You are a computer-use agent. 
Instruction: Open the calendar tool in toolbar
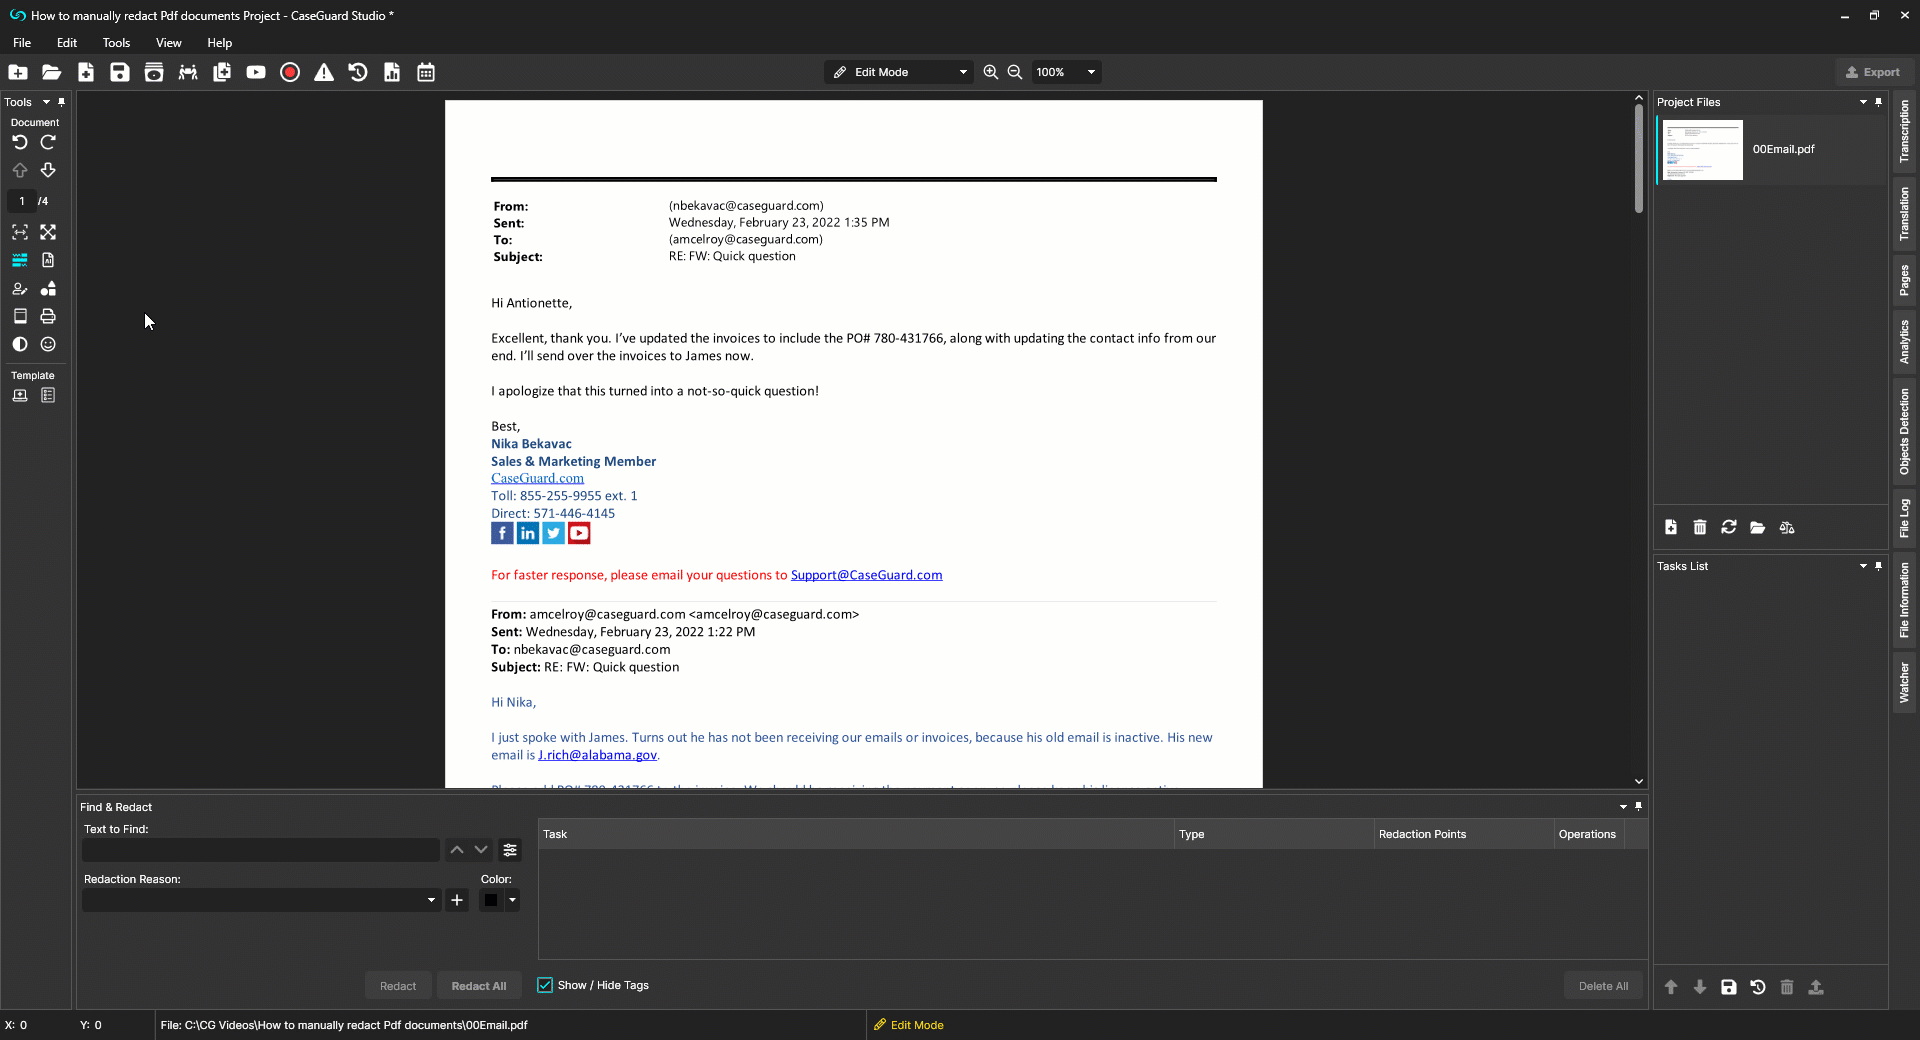coord(425,72)
